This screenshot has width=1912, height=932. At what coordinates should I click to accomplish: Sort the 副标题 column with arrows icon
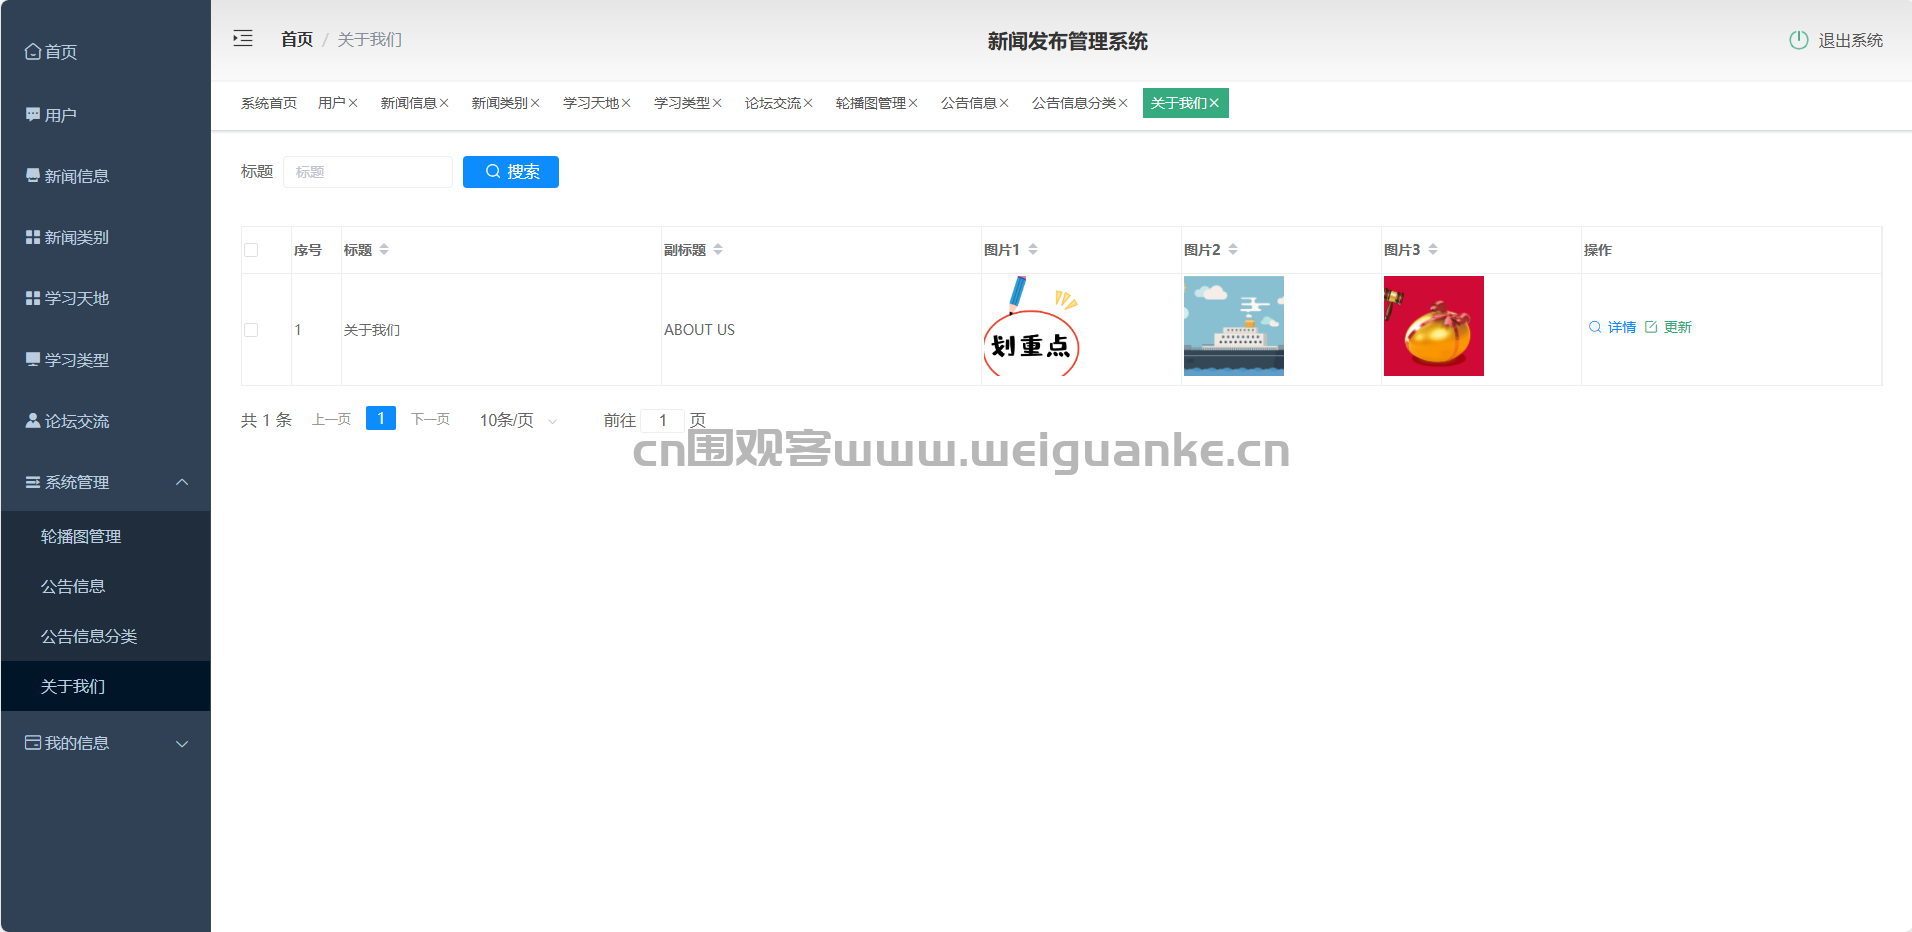coord(718,249)
